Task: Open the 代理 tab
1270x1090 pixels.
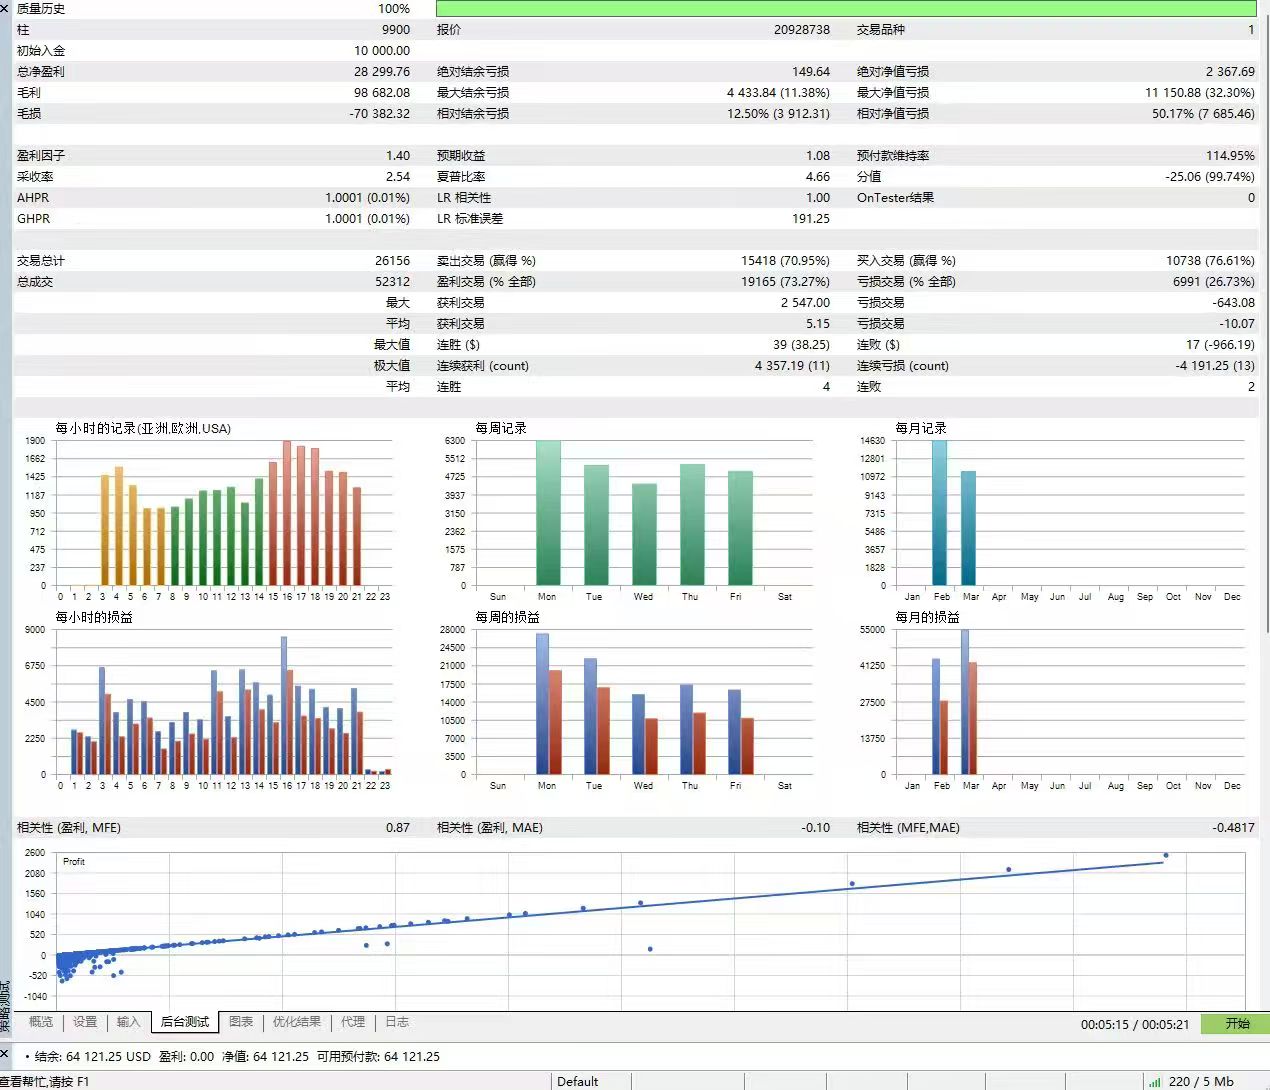Action: pyautogui.click(x=353, y=1022)
